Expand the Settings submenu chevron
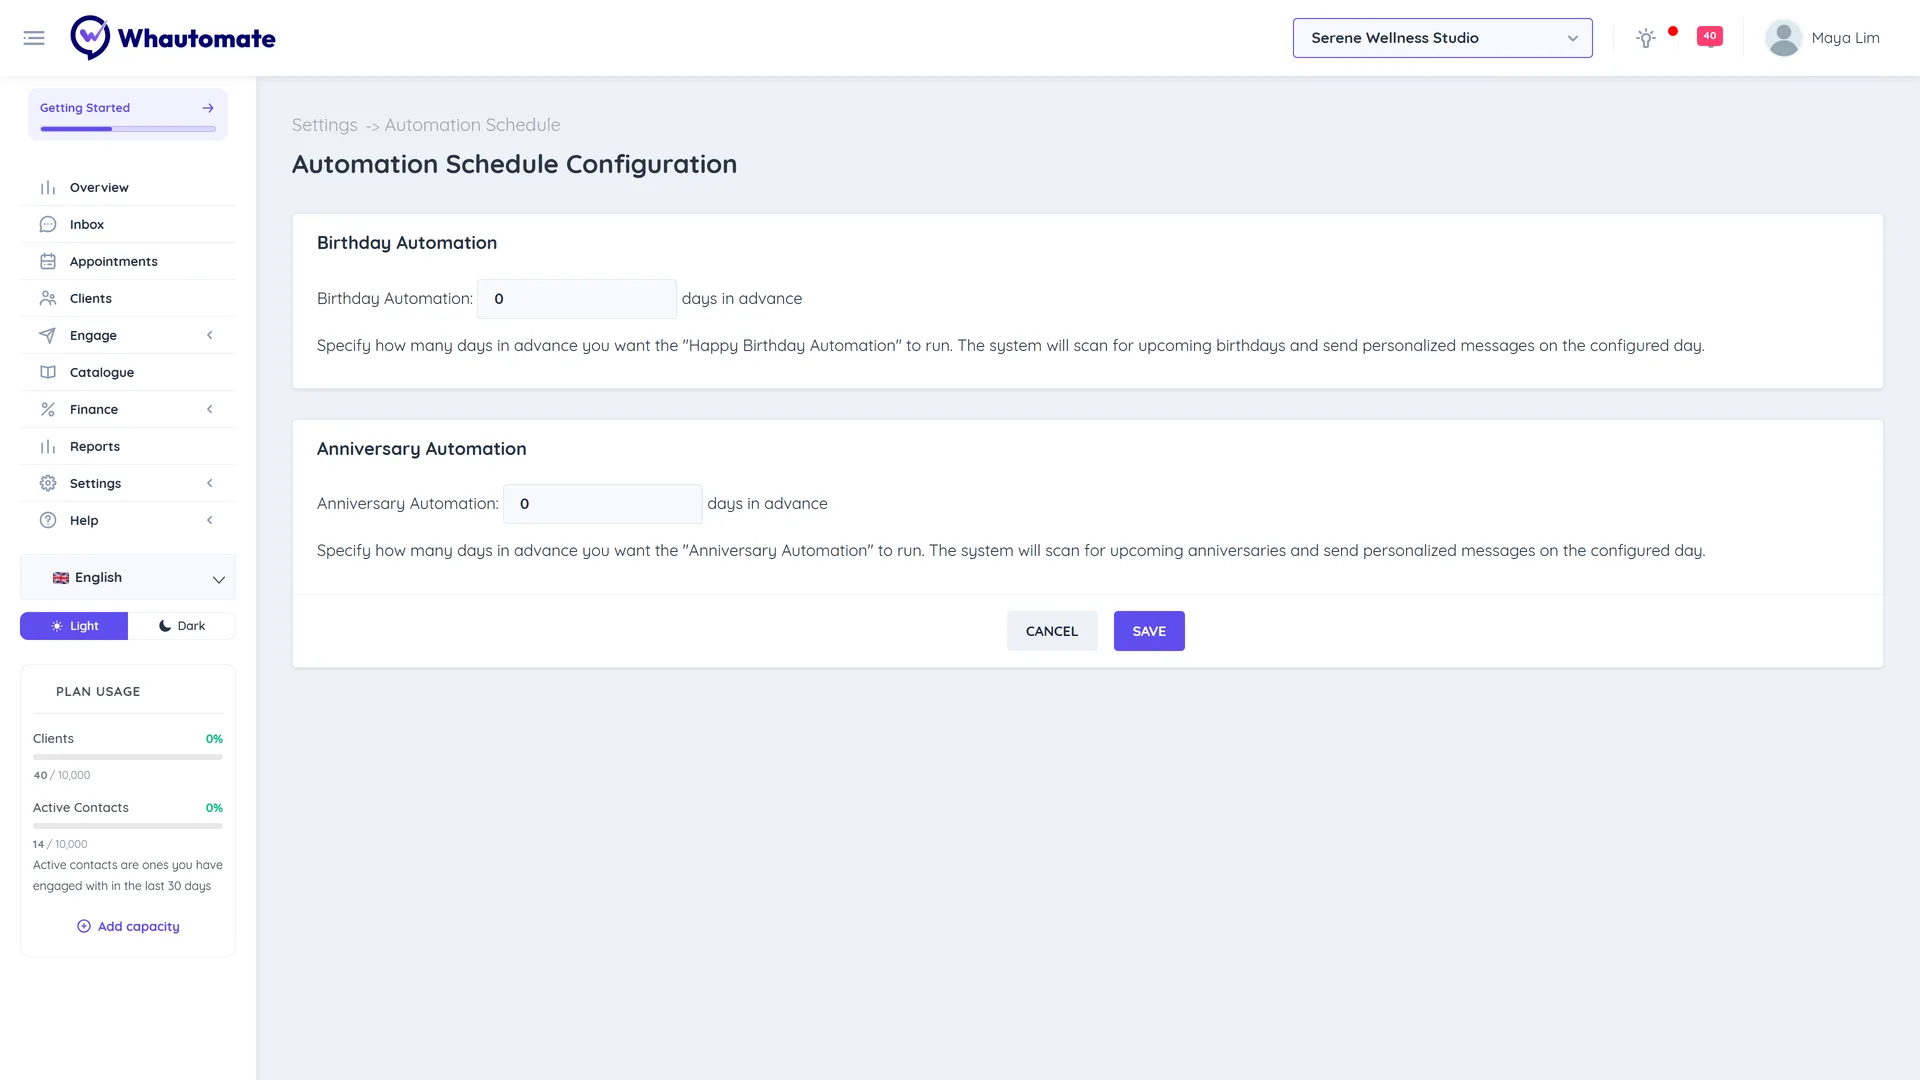This screenshot has width=1920, height=1080. [x=210, y=483]
